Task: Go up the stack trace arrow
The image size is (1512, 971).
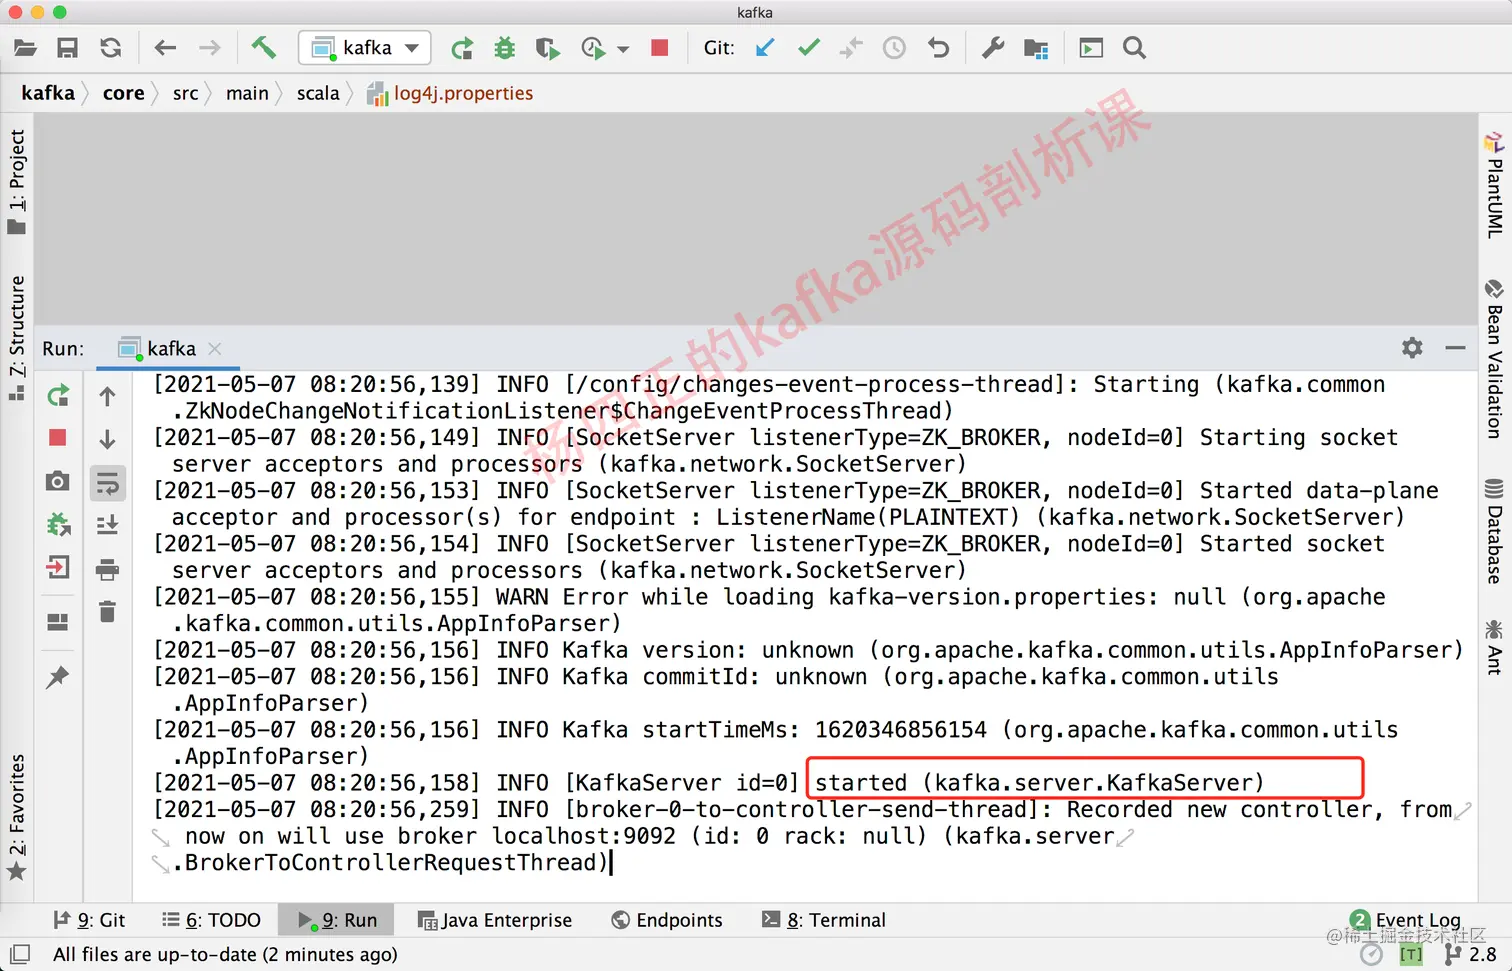Action: (x=108, y=396)
